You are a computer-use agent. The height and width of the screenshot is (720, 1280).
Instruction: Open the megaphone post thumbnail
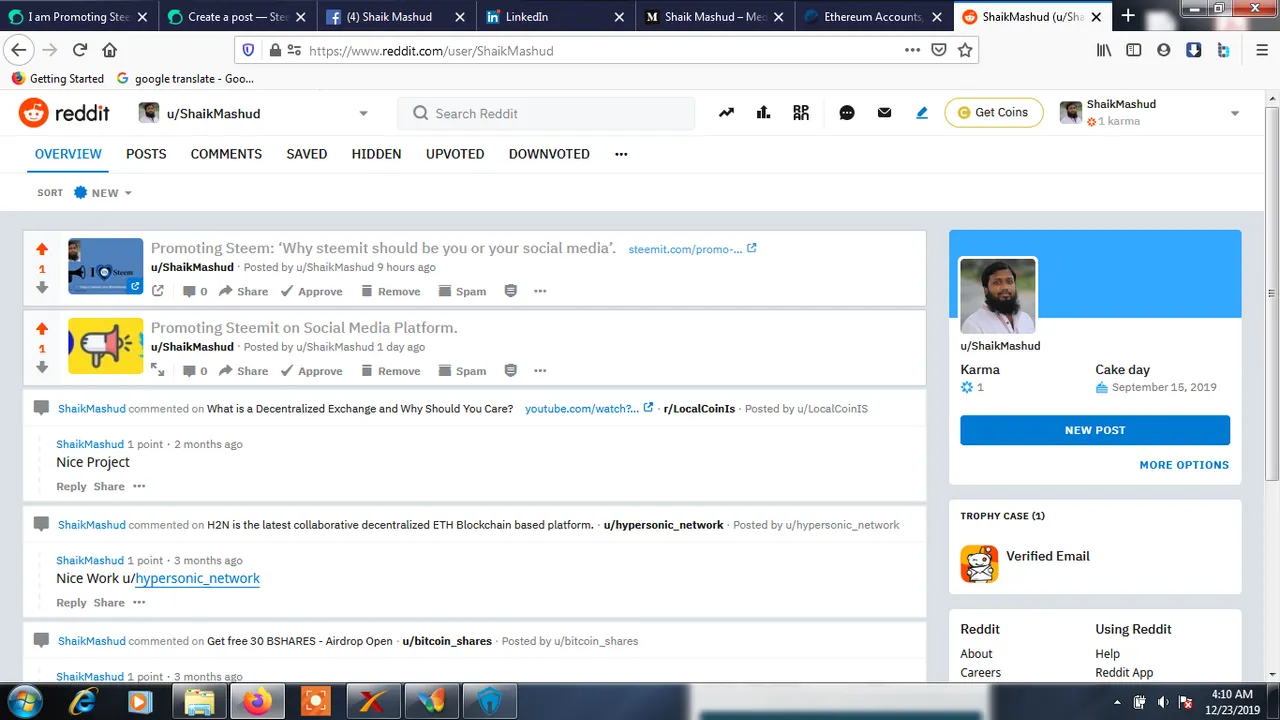[106, 346]
